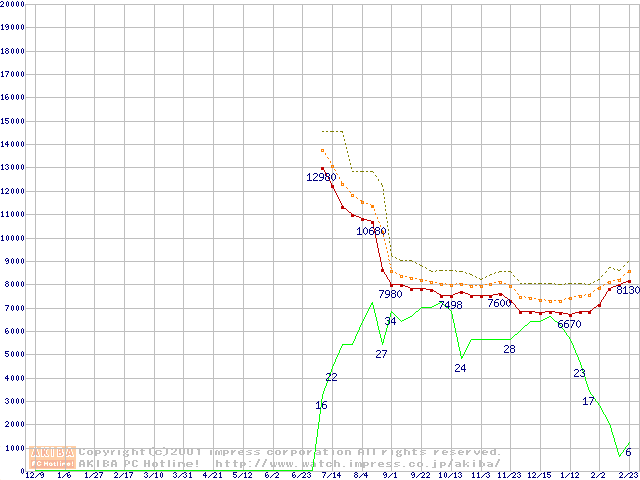Click the impress corporation copyright text
The height and width of the screenshot is (480, 640).
coord(289,451)
